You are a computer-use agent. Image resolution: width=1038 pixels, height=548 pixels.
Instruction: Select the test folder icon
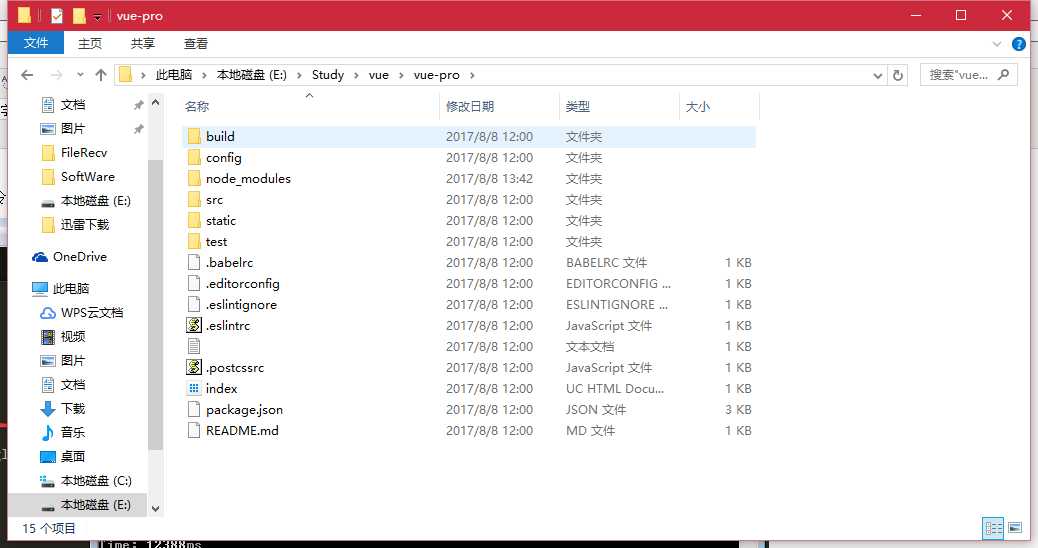(194, 242)
